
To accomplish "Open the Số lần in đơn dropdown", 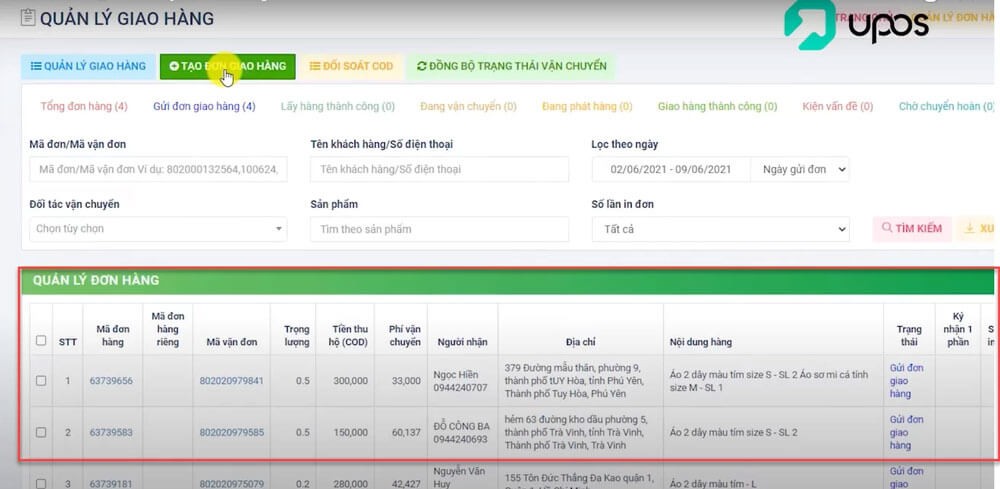I will point(720,229).
